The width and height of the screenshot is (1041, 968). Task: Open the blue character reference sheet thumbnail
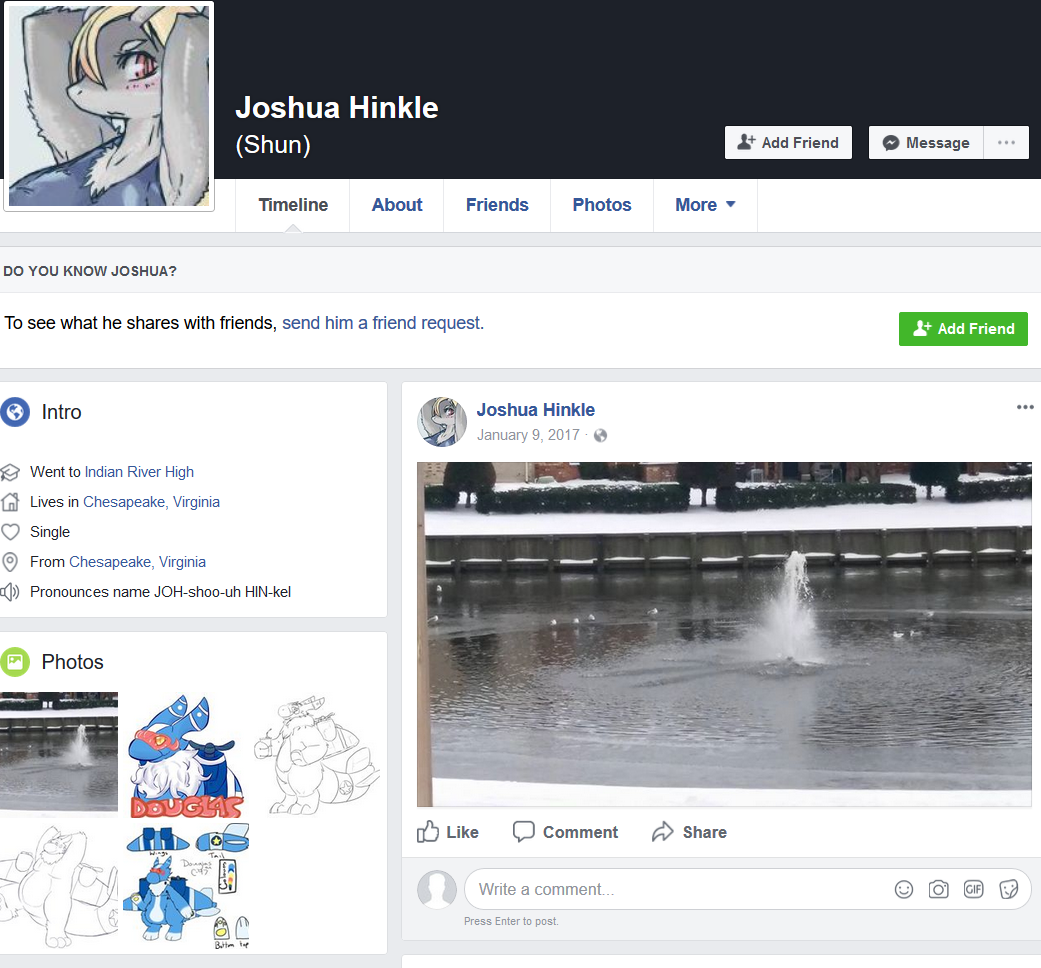[187, 886]
